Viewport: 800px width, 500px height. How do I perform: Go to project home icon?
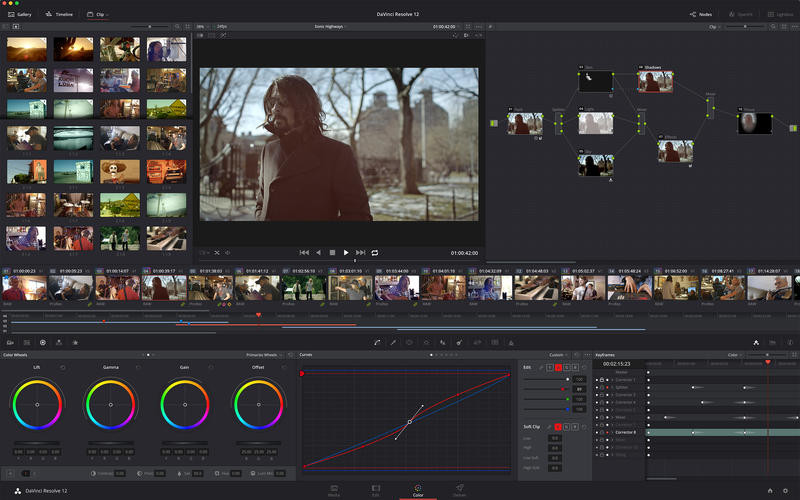tap(770, 490)
